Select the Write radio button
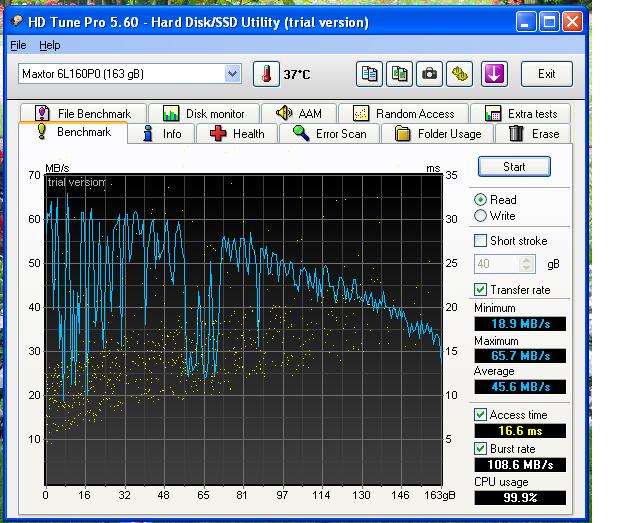 click(481, 216)
